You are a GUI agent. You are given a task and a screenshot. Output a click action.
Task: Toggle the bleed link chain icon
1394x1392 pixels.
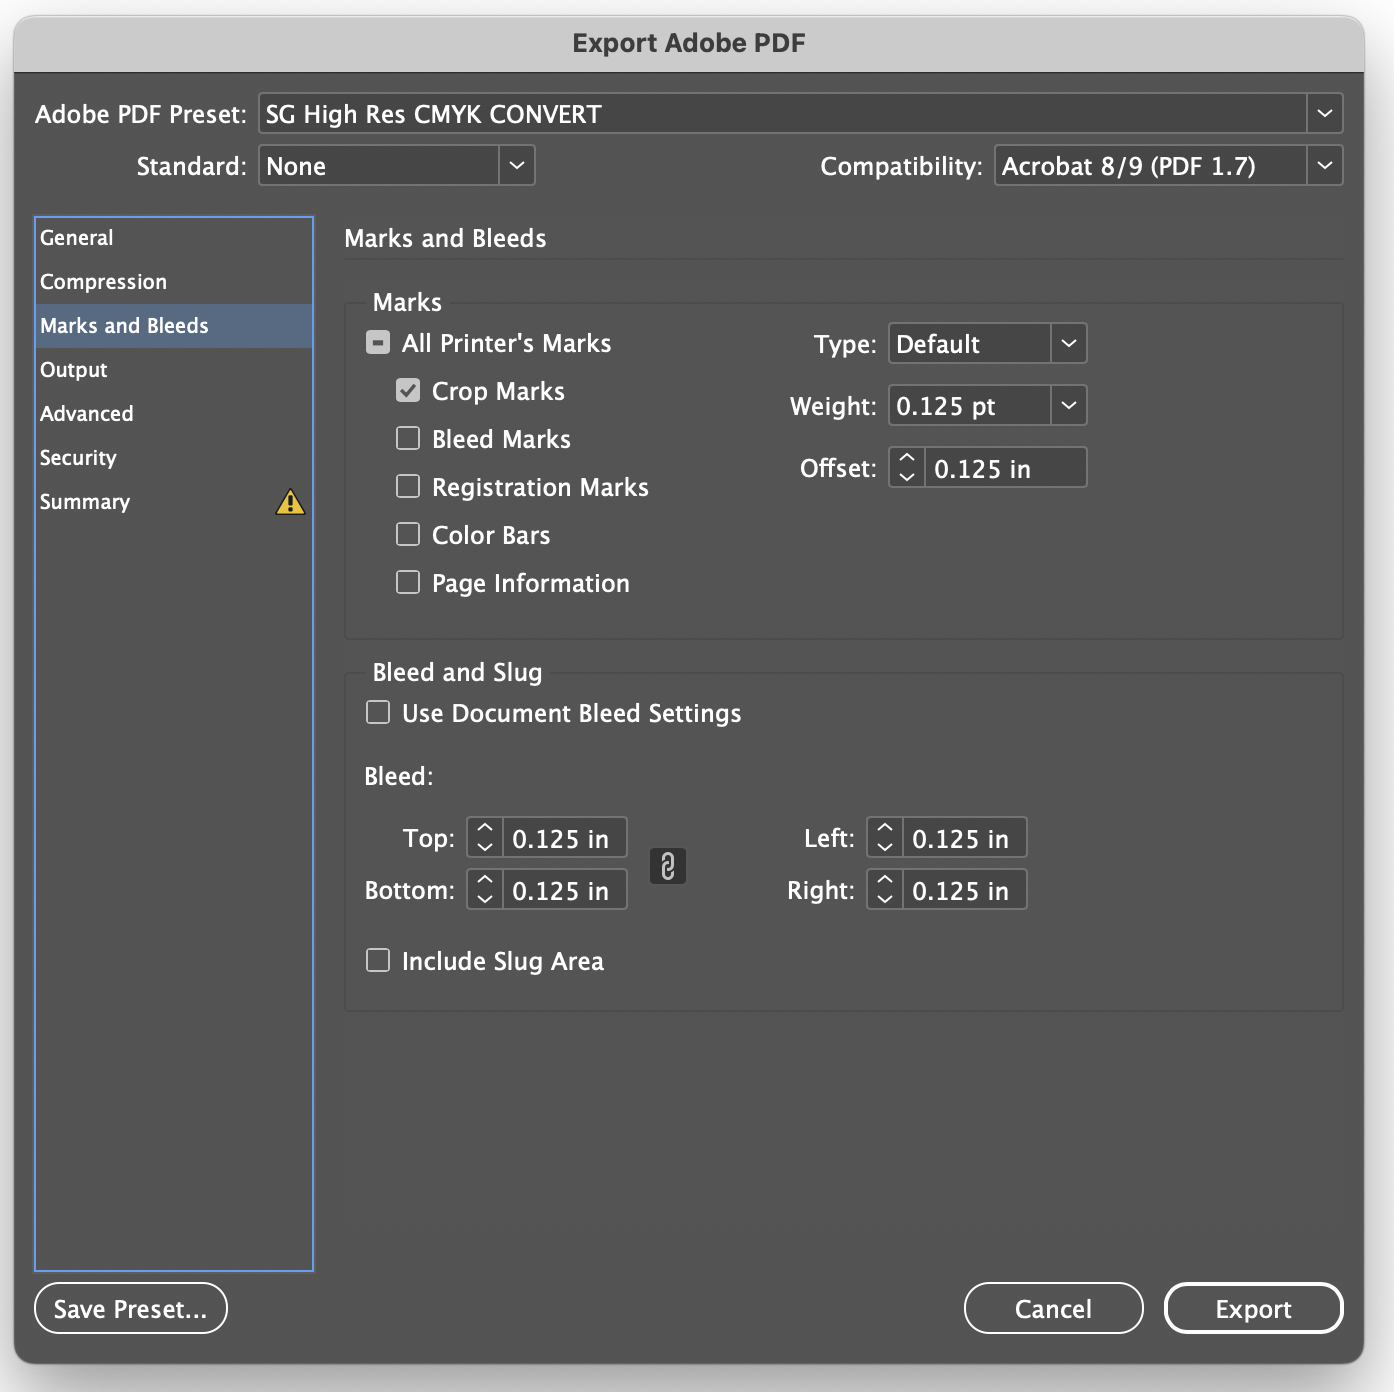[x=668, y=866]
